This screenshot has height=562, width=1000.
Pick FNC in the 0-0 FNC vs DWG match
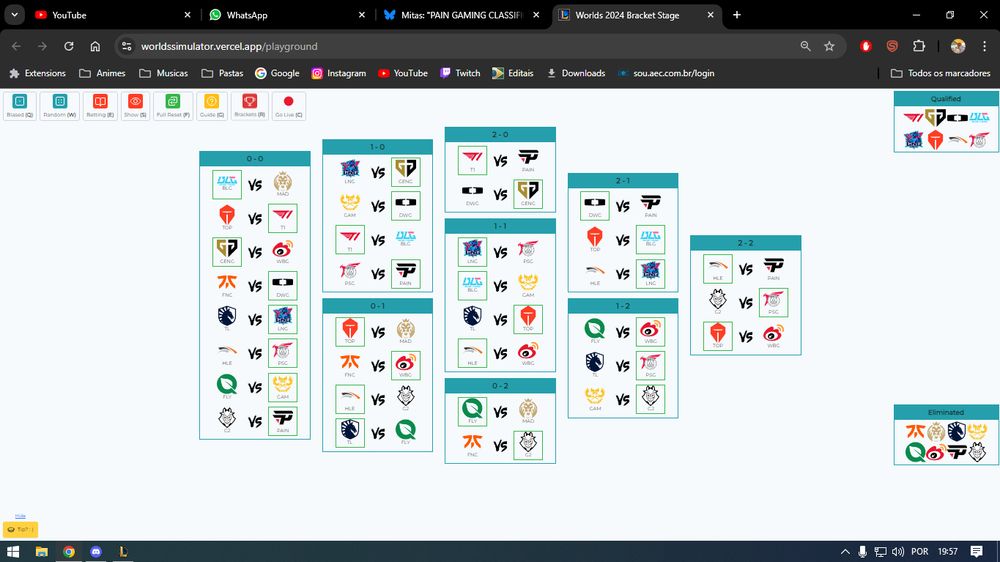point(227,286)
